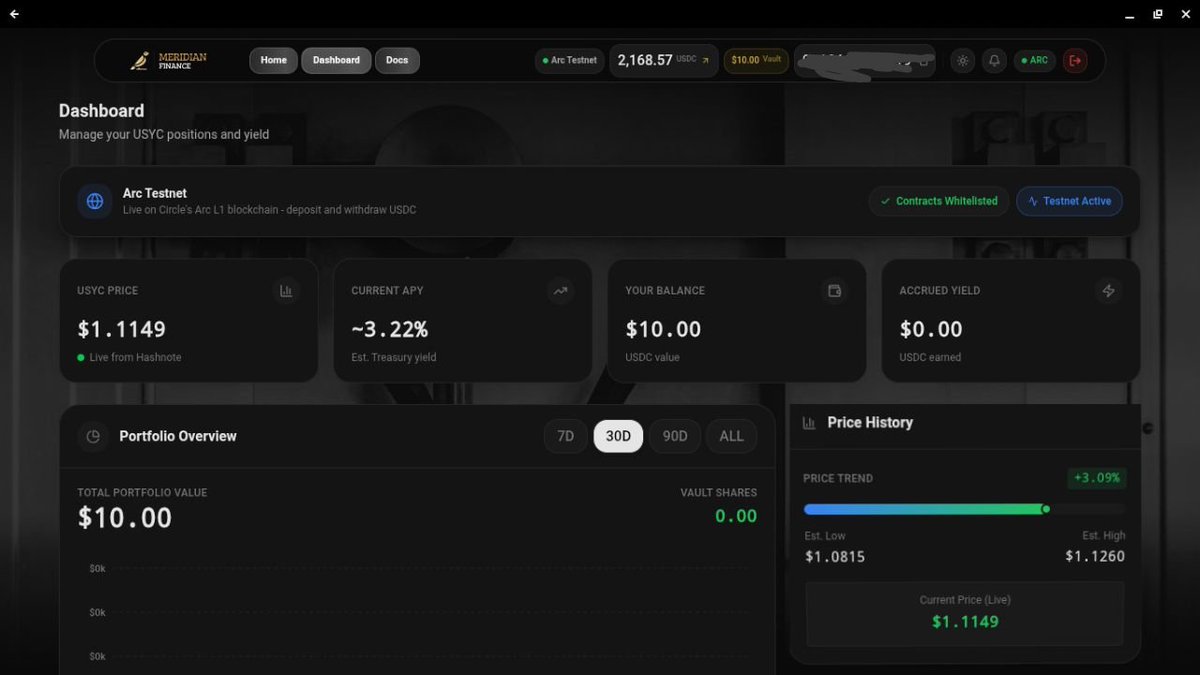Open notifications bell
1200x675 pixels.
994,61
